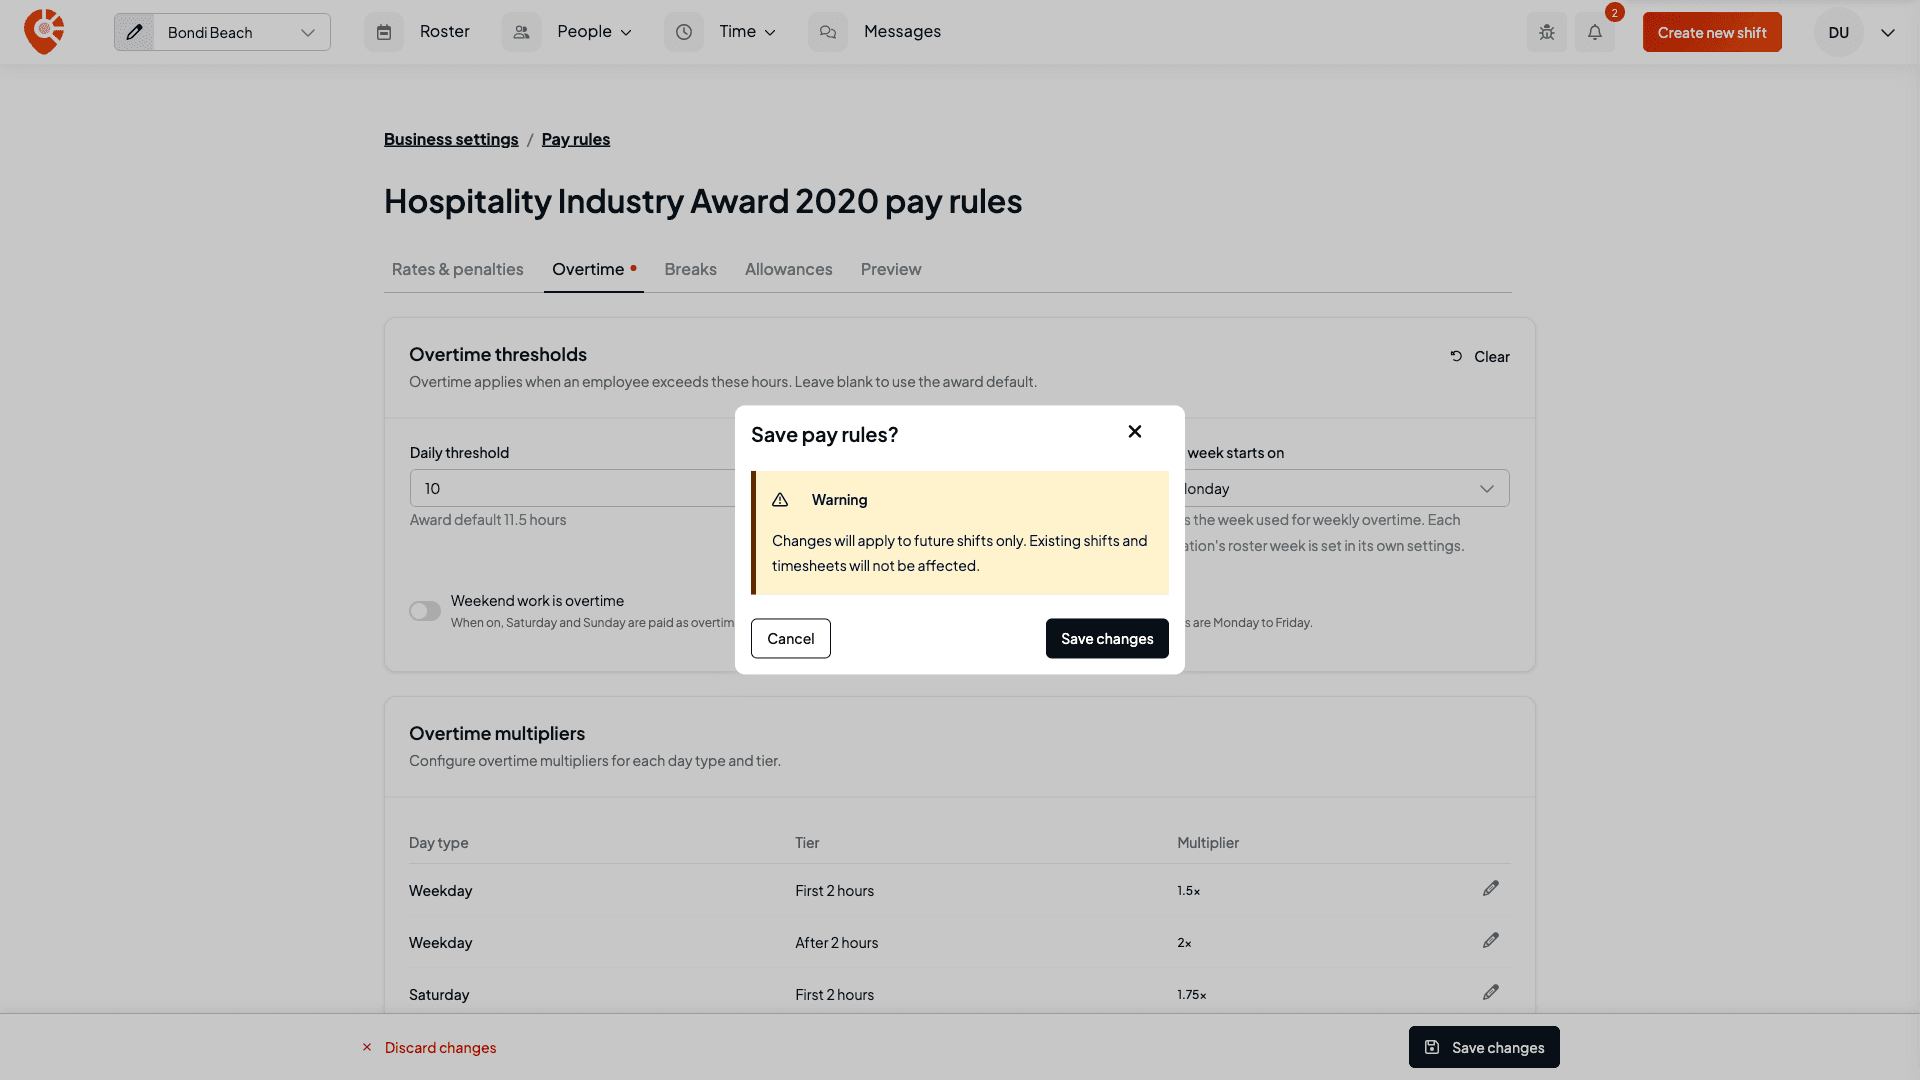Click the floppy disk save icon
This screenshot has width=1920, height=1080.
pyautogui.click(x=1432, y=1047)
